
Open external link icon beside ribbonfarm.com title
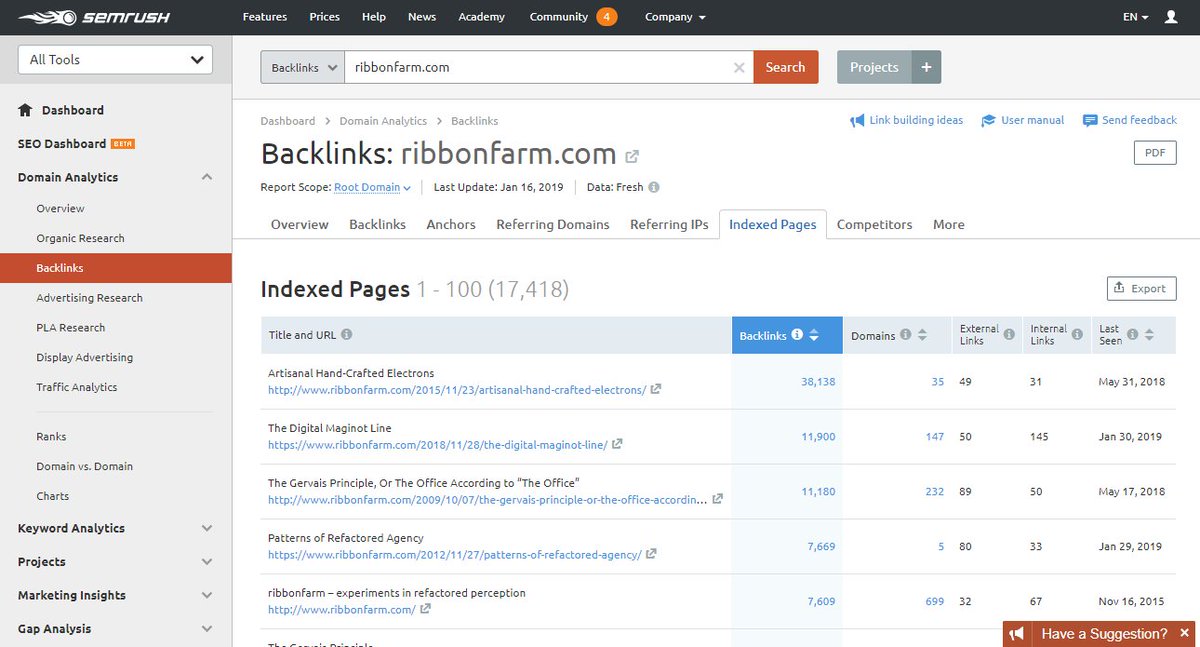tap(632, 156)
